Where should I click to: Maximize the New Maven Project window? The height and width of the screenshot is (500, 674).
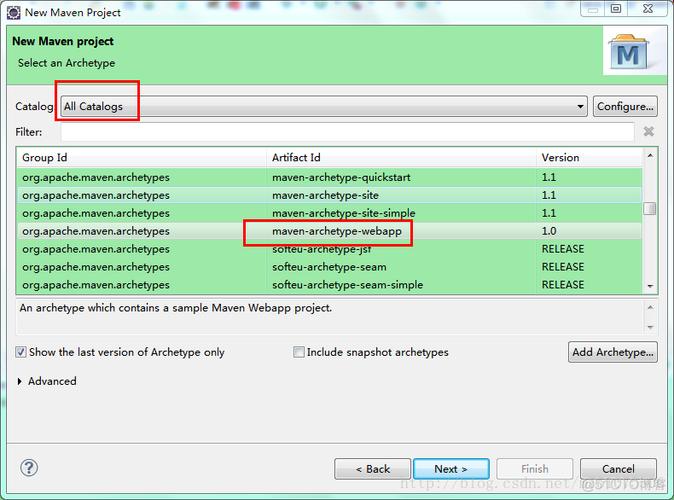616,9
